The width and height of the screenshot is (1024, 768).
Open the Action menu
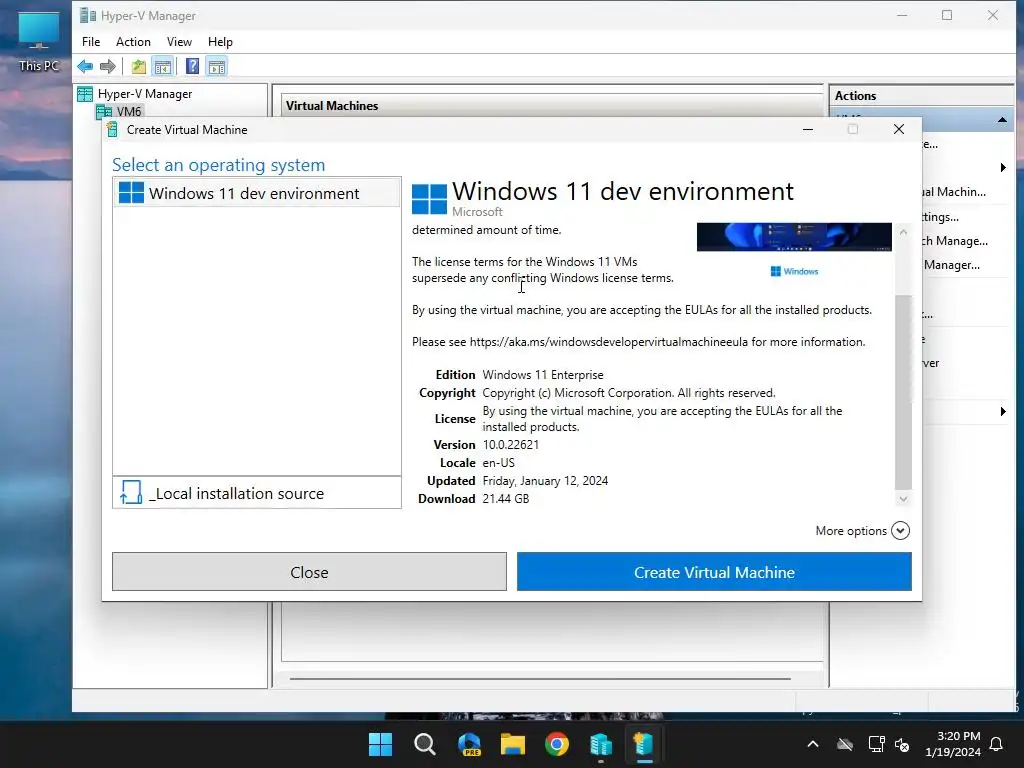coord(133,42)
